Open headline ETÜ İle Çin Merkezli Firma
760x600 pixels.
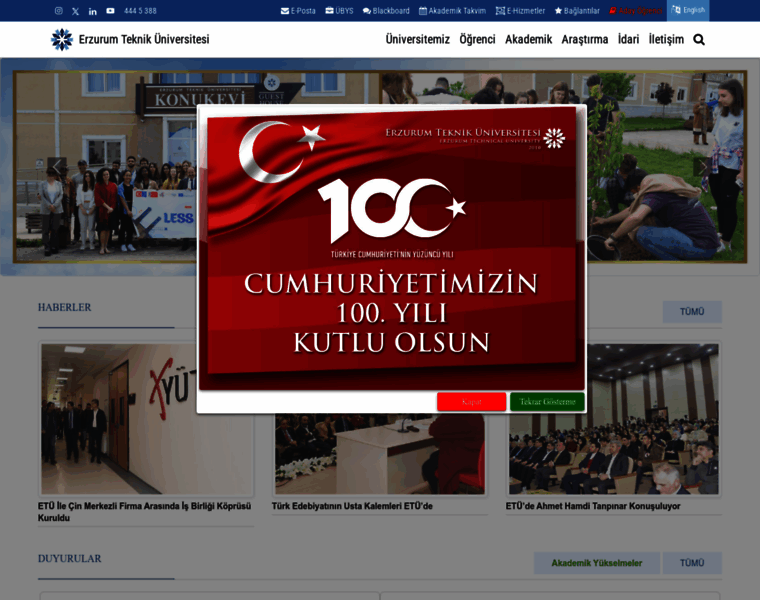[x=145, y=512]
